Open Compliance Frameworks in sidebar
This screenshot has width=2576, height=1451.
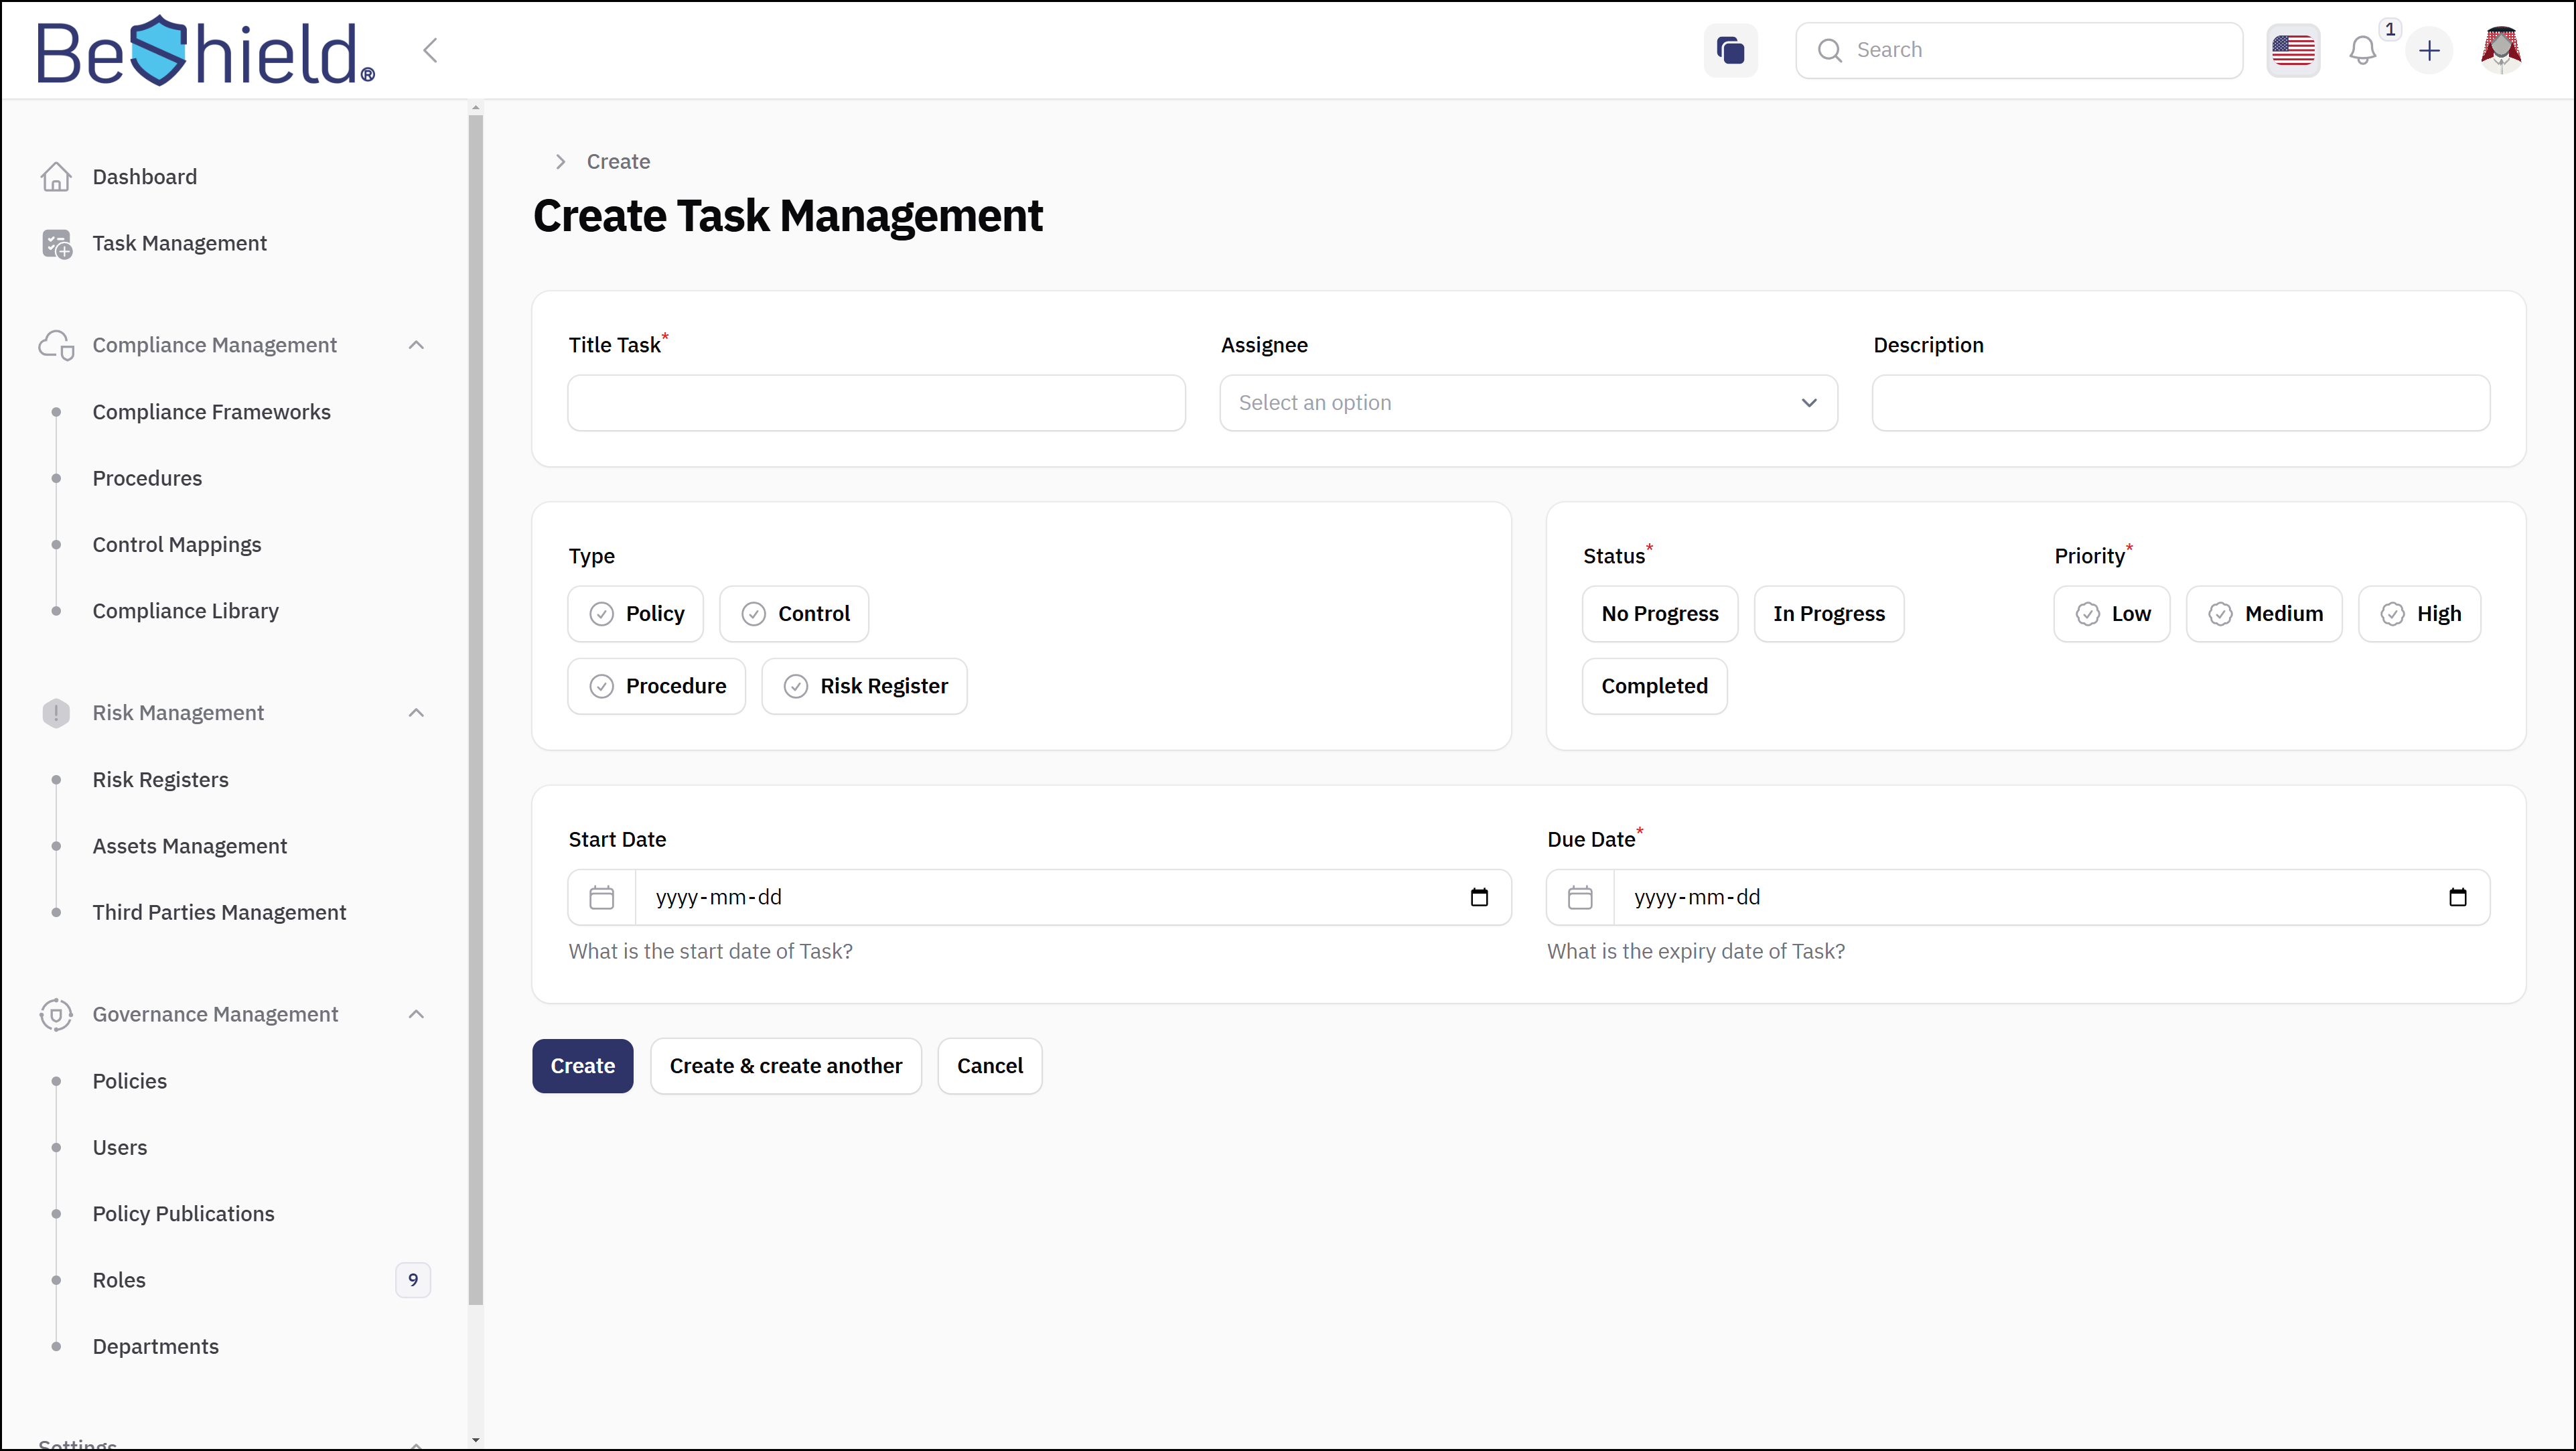click(x=211, y=412)
